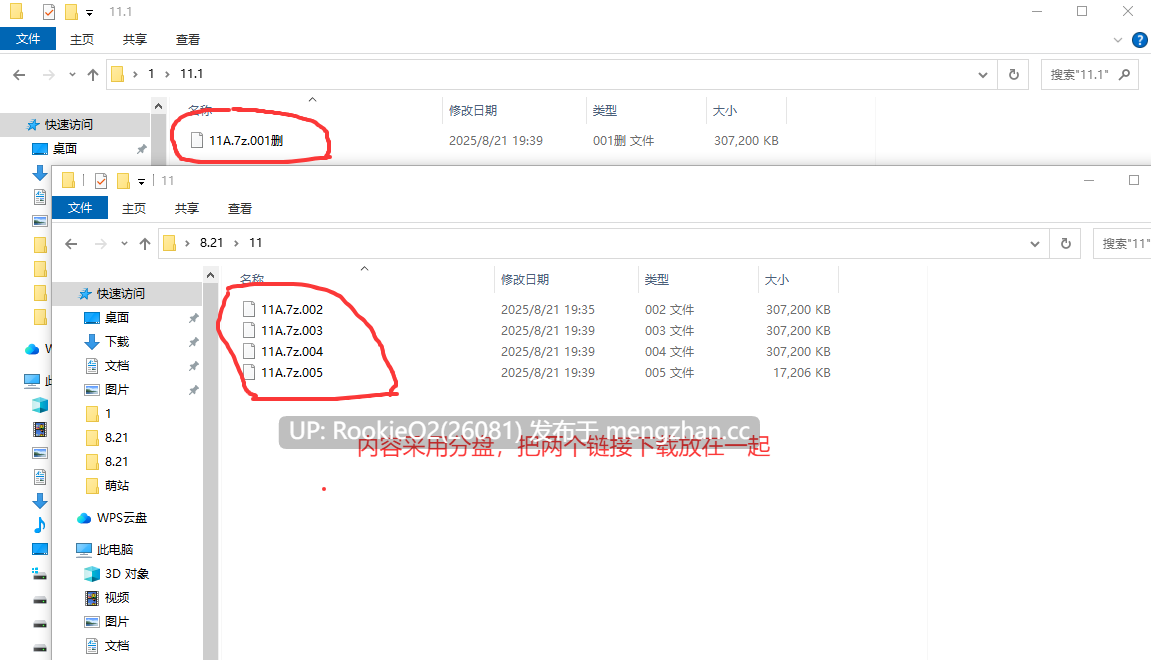Unpin 图片 via pin icon in 11 window
The image size is (1151, 660).
(193, 390)
